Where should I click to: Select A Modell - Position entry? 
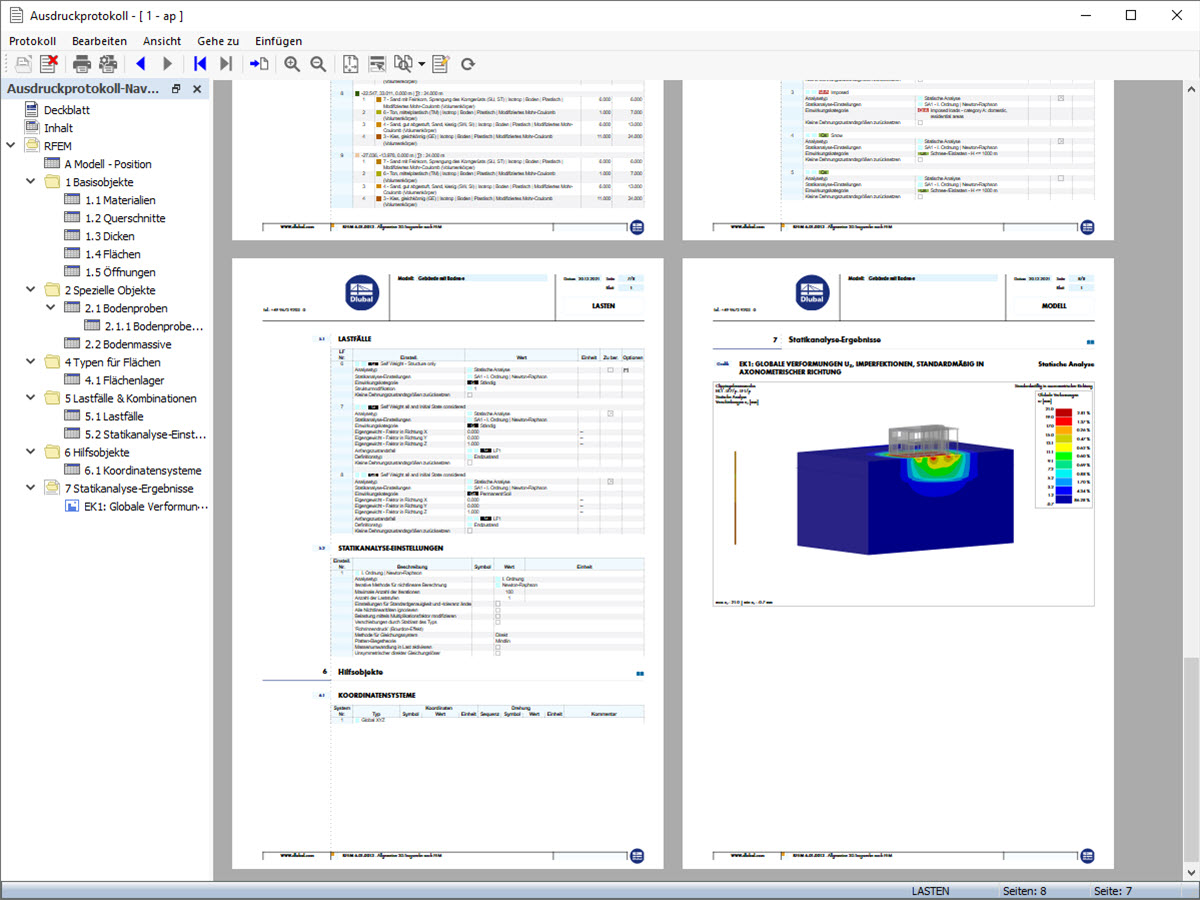click(x=108, y=164)
